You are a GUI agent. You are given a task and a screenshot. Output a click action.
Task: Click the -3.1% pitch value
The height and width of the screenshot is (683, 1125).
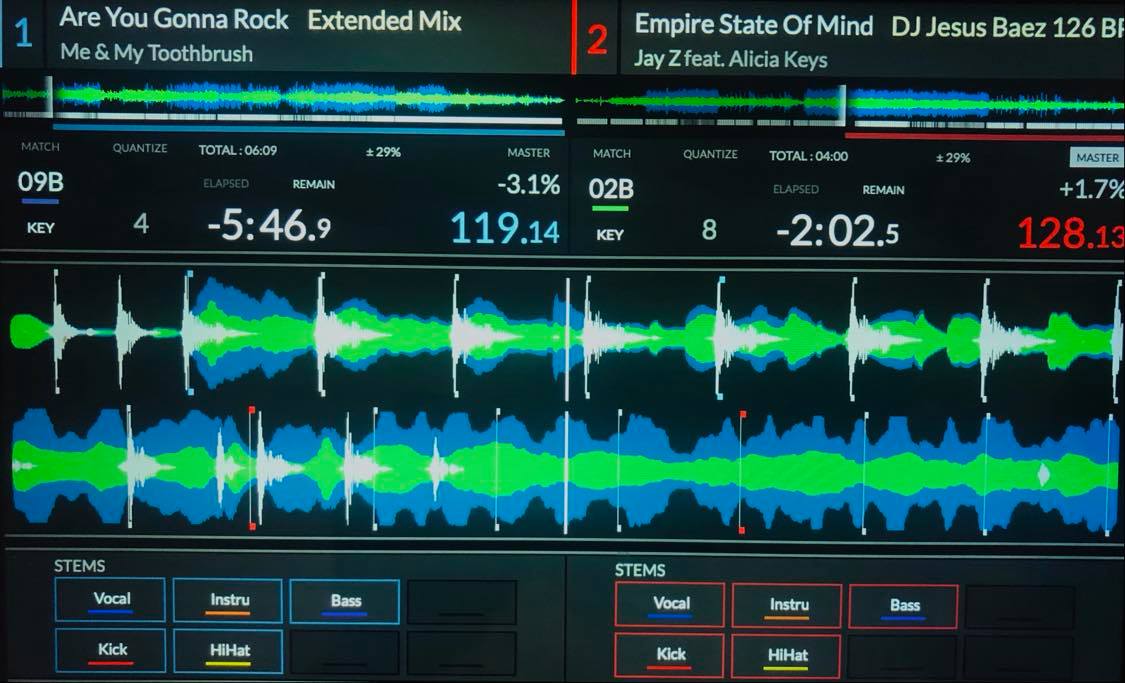point(529,185)
